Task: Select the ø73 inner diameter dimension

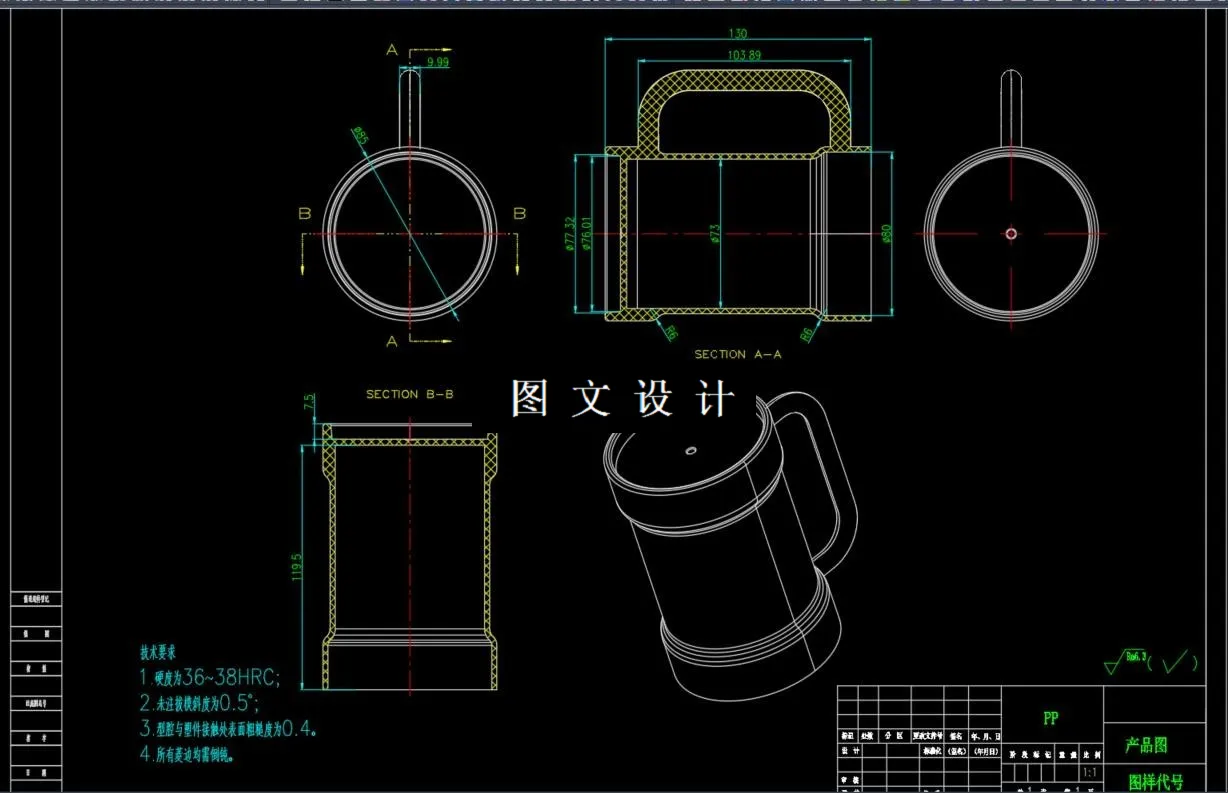Action: point(716,233)
